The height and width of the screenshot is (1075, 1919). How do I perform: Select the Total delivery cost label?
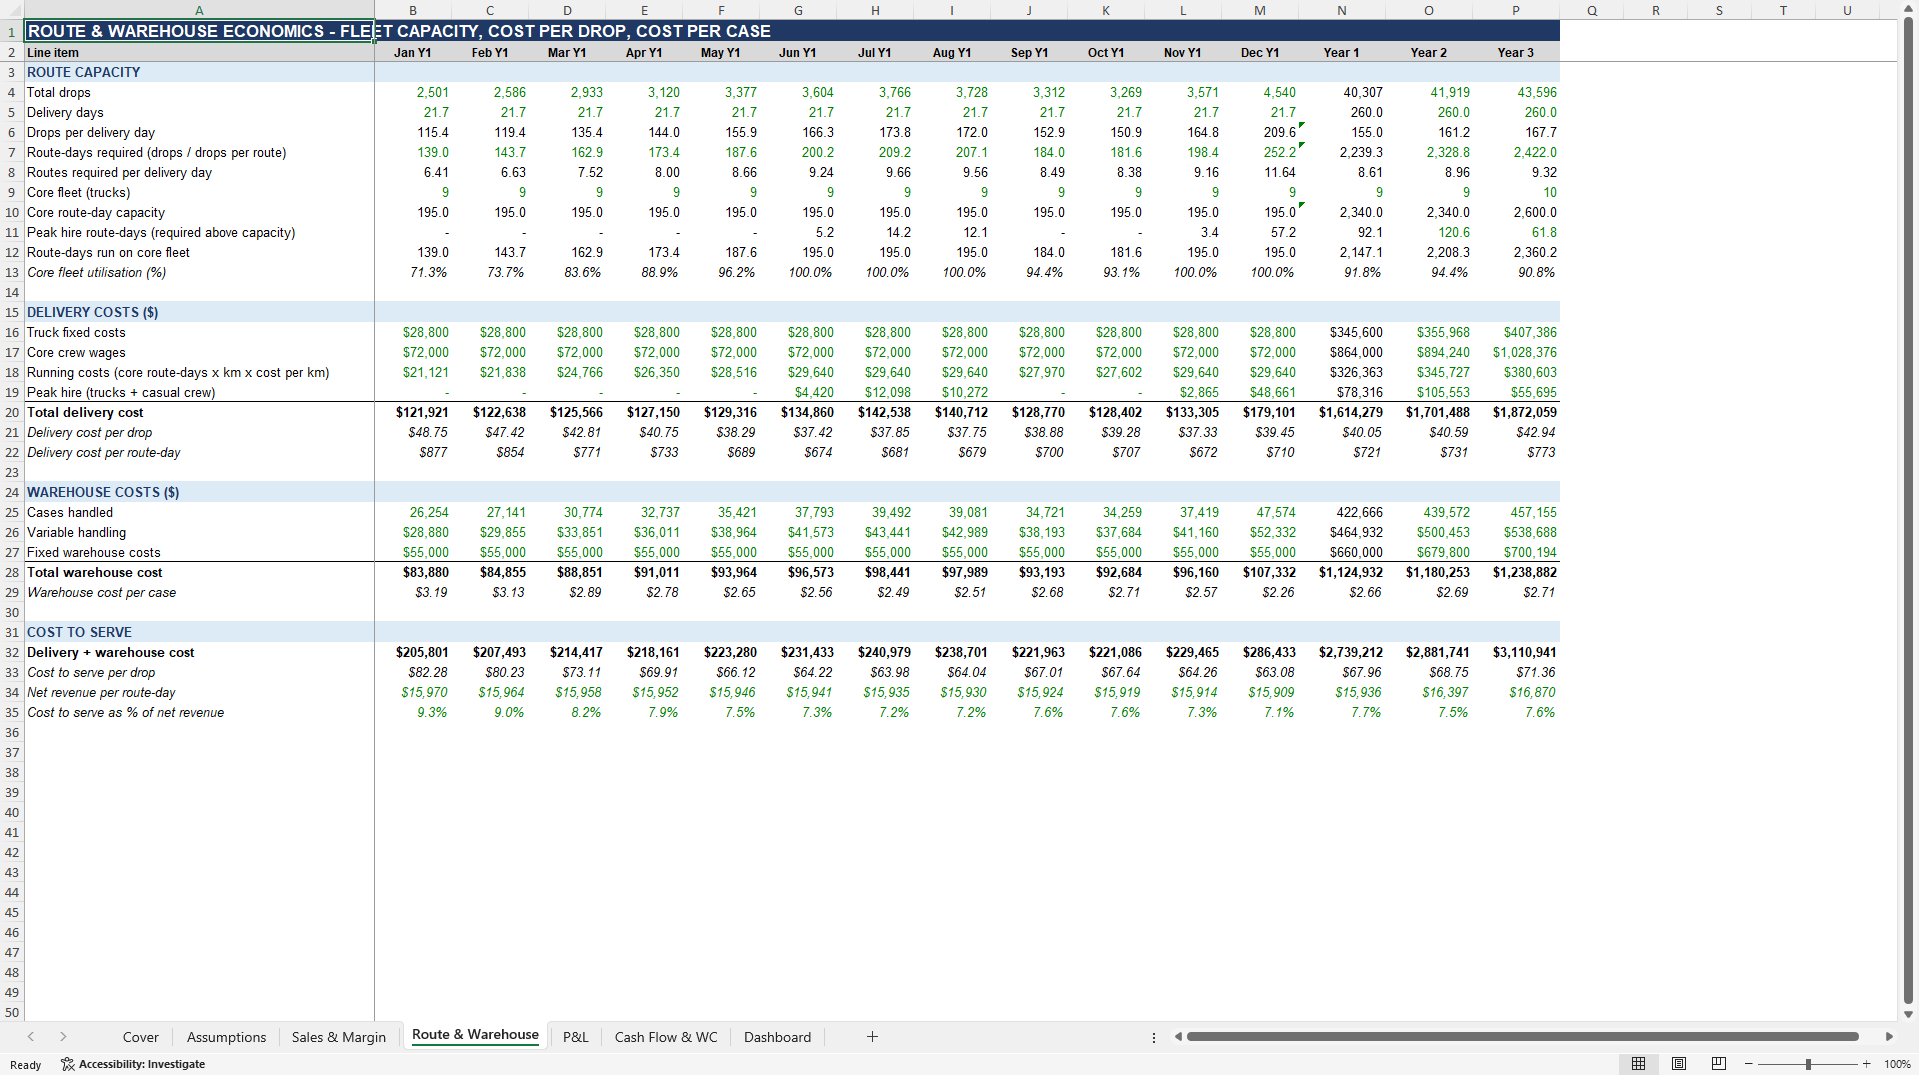coord(85,412)
